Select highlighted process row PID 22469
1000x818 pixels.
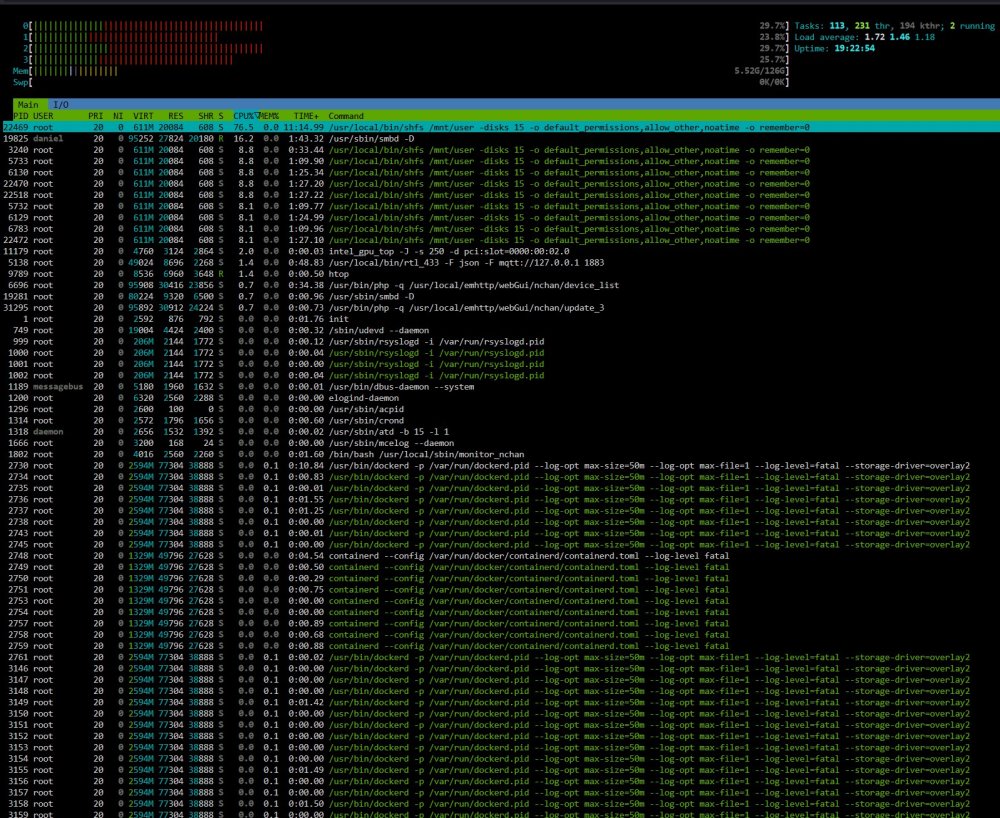coord(500,128)
